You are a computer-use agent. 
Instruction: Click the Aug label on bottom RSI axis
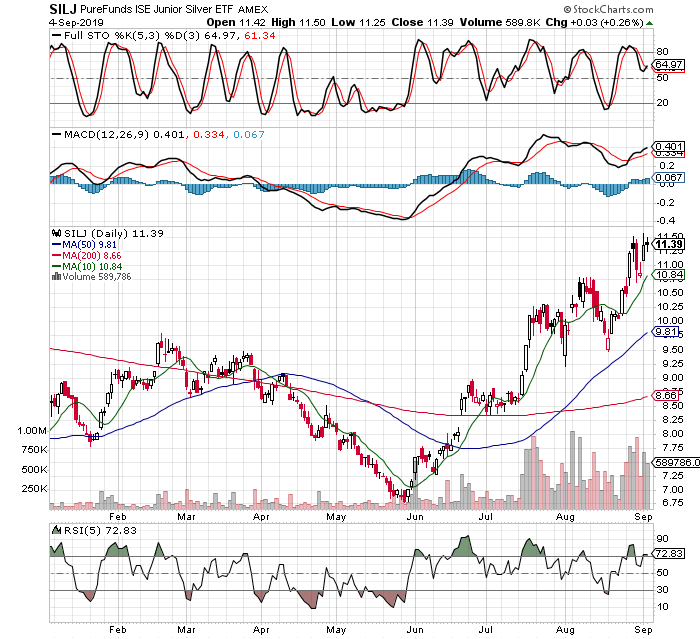point(565,630)
